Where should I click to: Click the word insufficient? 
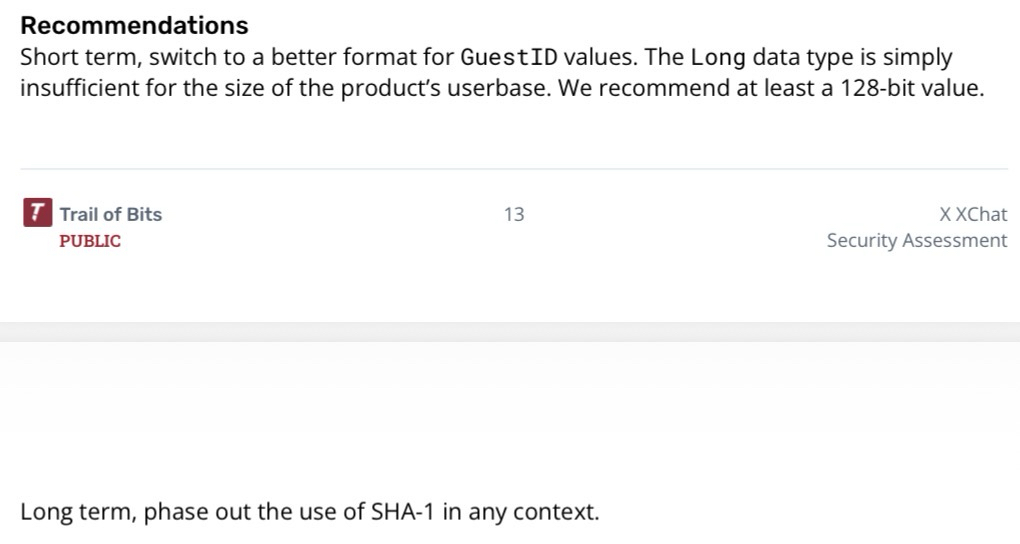(x=82, y=88)
